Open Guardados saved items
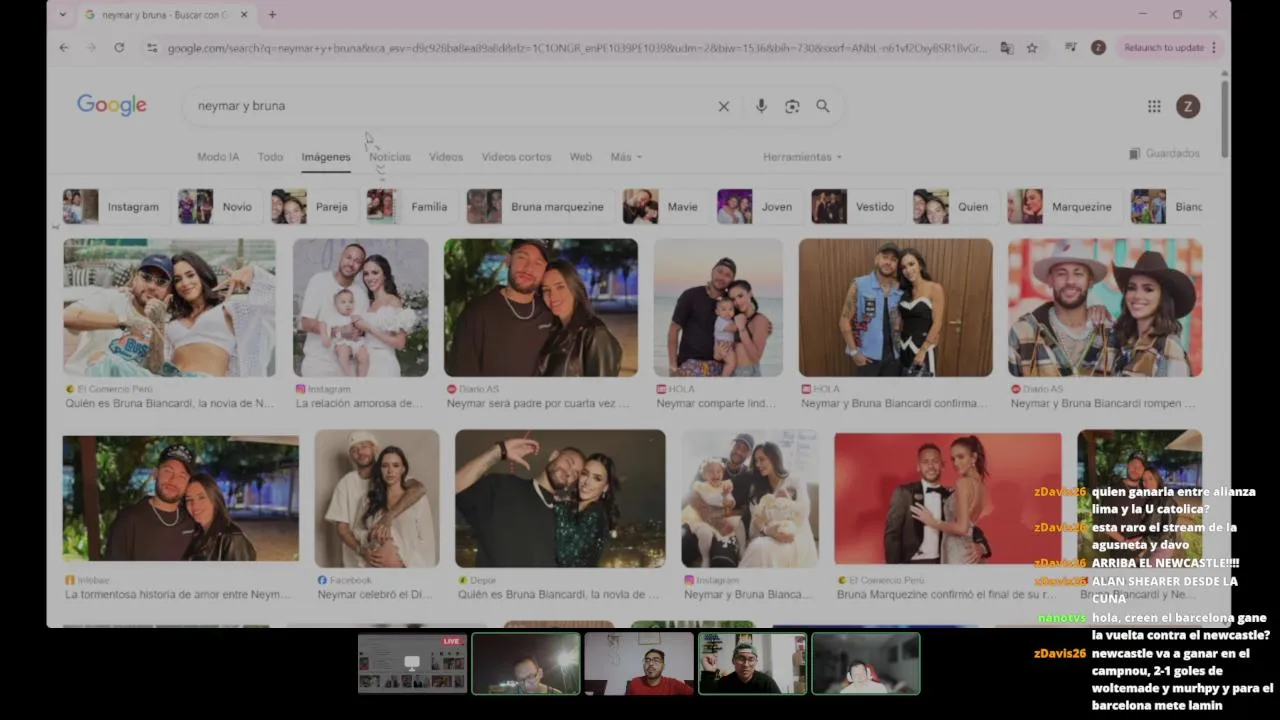Screen dimensions: 1280x720 [1164, 154]
